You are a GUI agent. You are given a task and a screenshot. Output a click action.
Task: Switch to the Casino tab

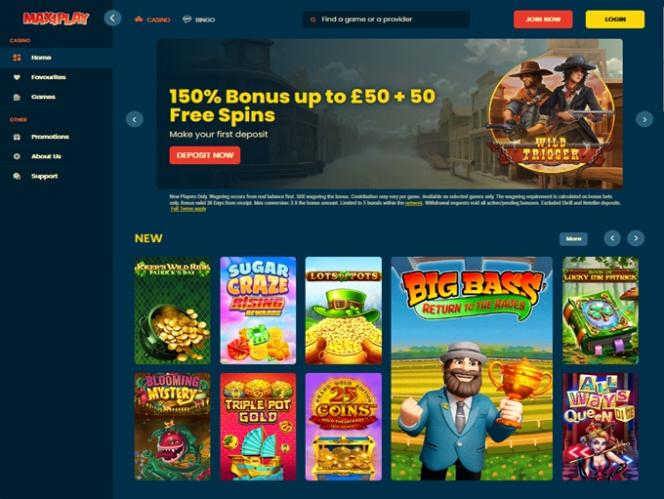[152, 19]
